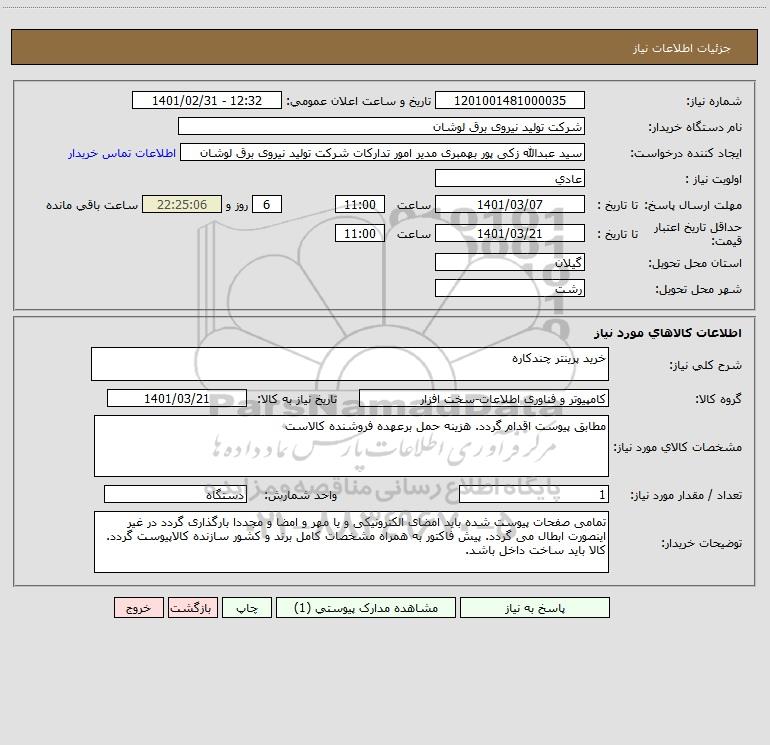The width and height of the screenshot is (770, 745).
Task: Click the واحد شمارش label
Action: pyautogui.click(x=301, y=495)
